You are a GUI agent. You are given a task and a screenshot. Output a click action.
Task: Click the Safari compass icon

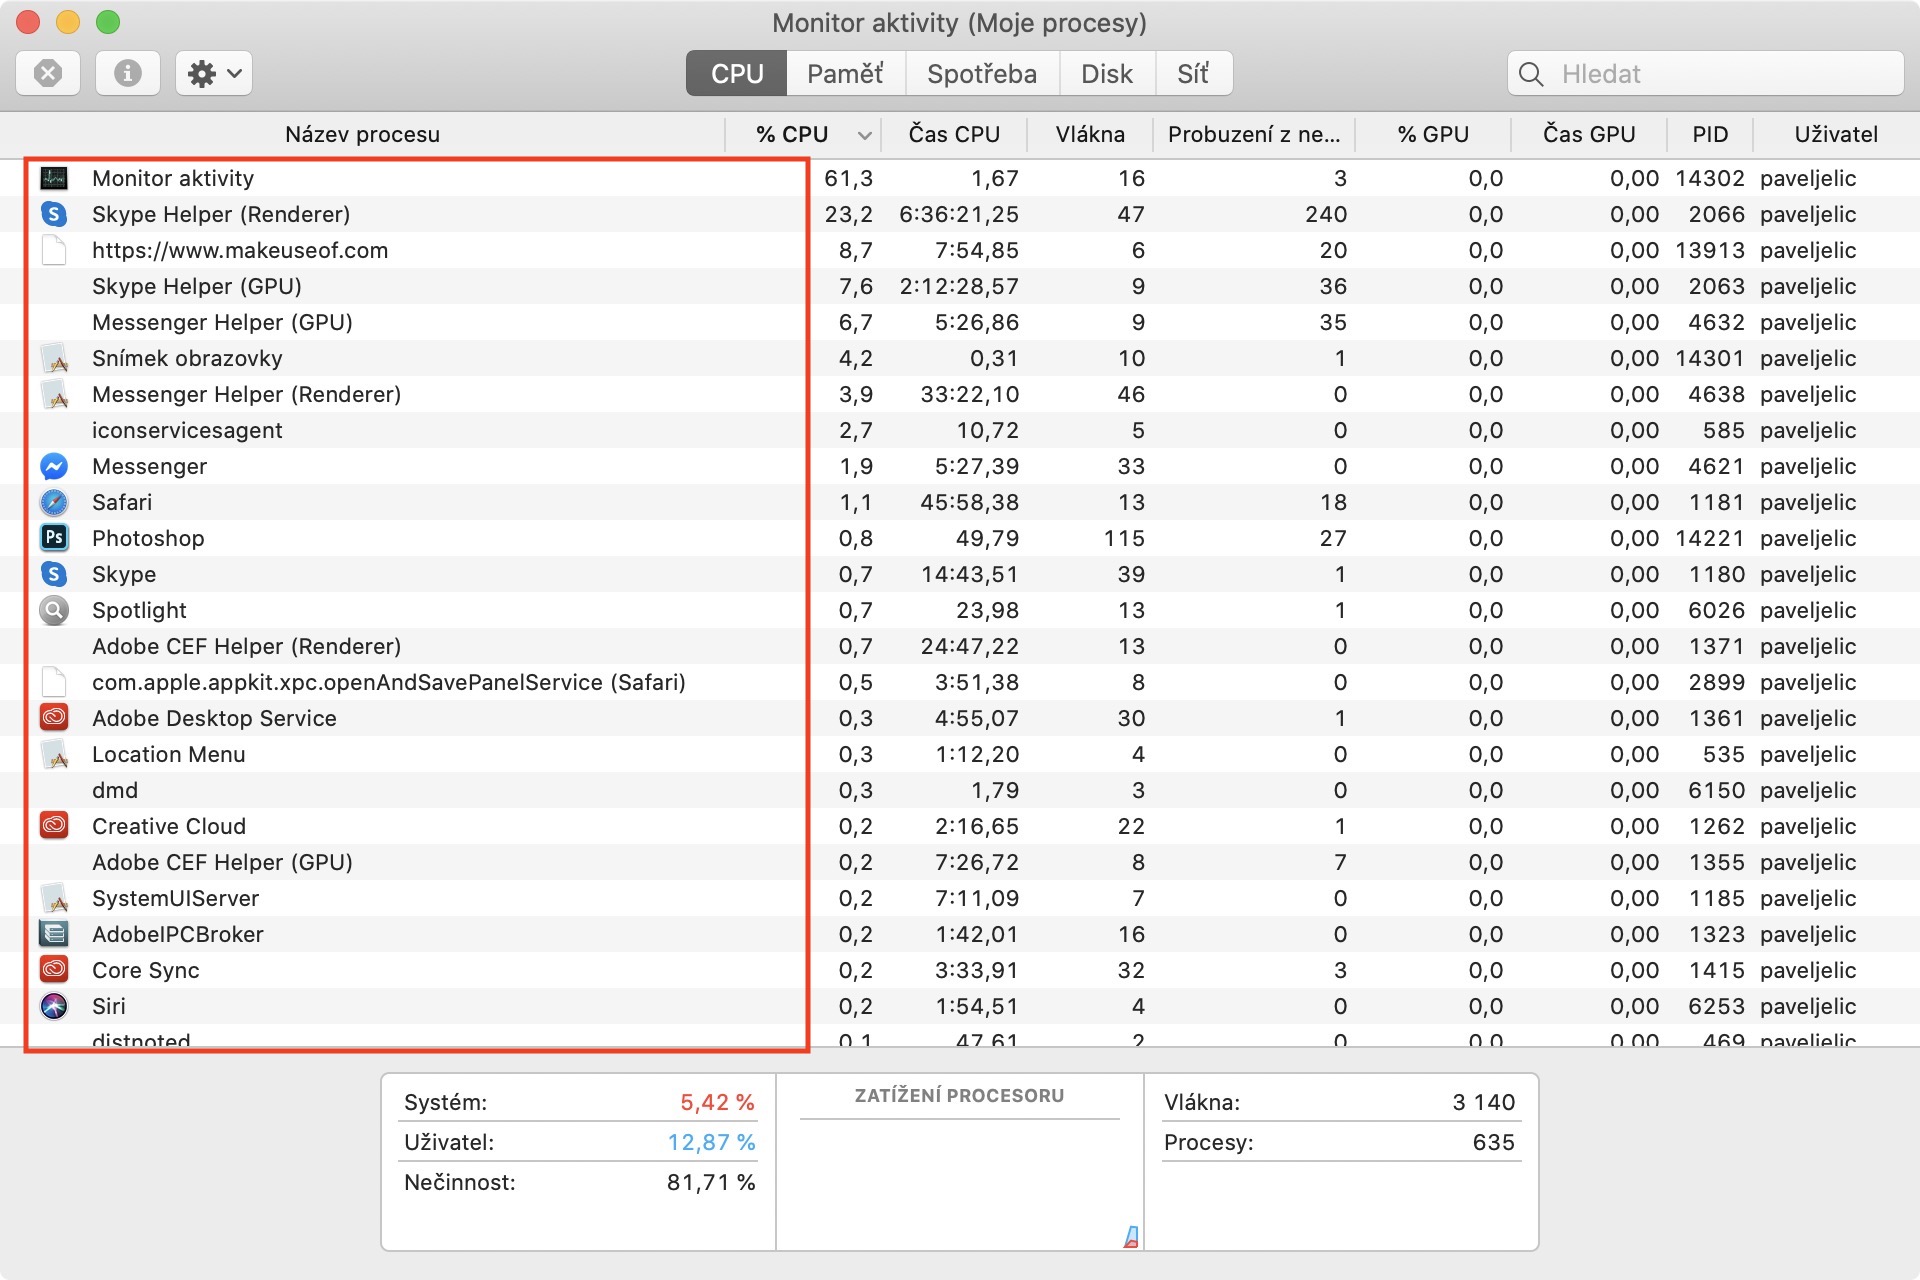[54, 502]
